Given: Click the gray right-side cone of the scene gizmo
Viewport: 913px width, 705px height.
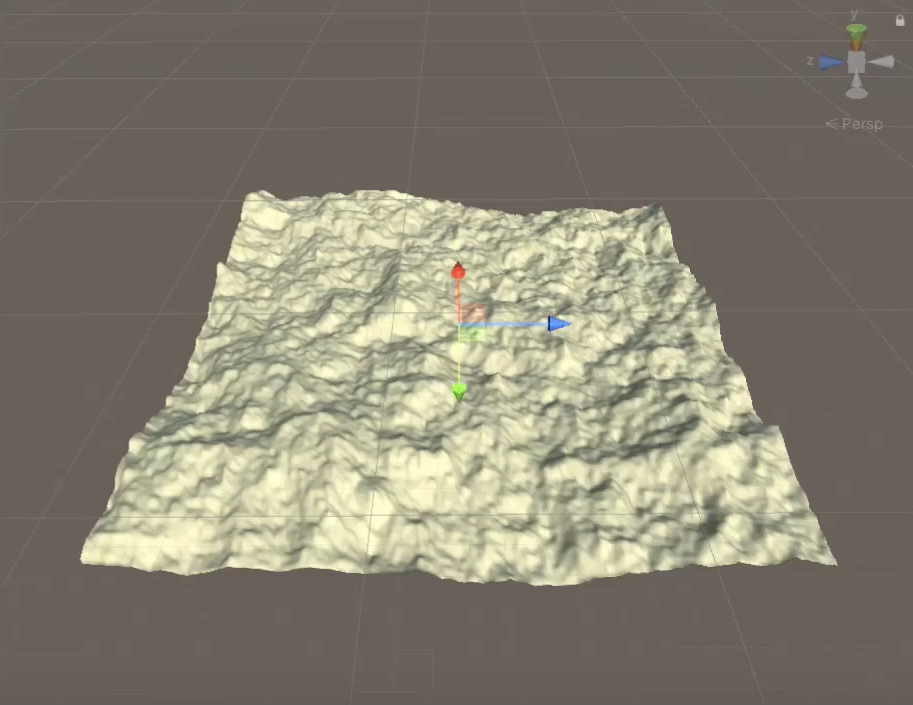Looking at the screenshot, I should 882,62.
